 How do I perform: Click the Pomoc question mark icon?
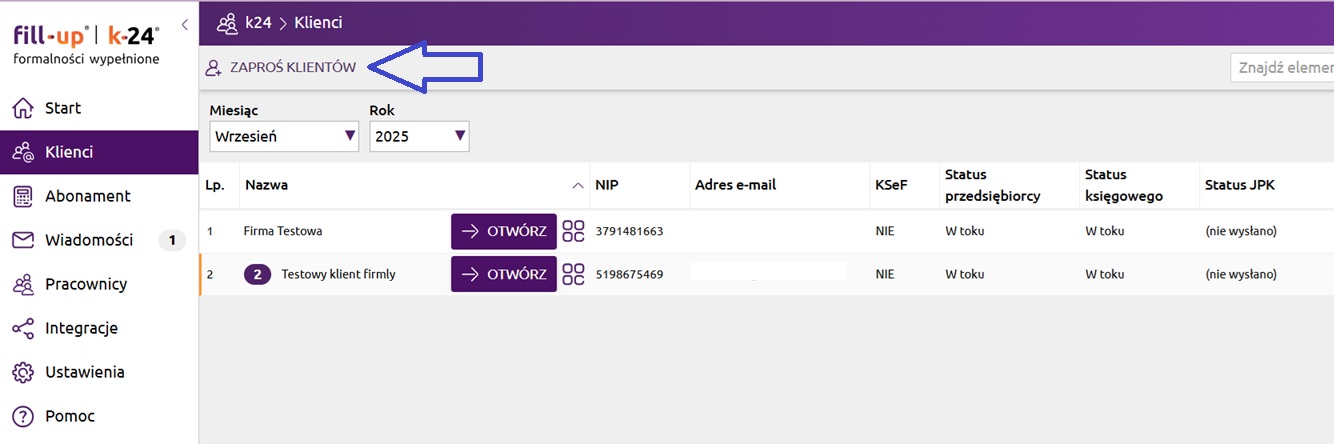pos(22,416)
